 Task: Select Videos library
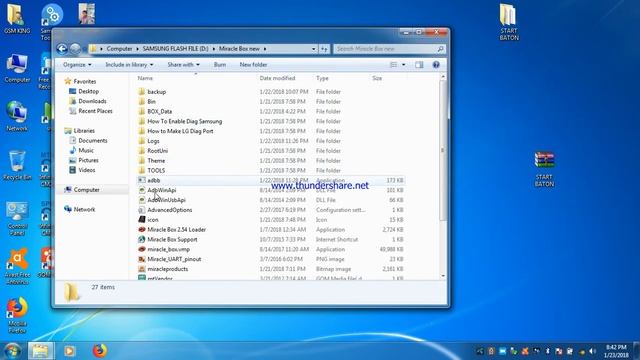(87, 170)
